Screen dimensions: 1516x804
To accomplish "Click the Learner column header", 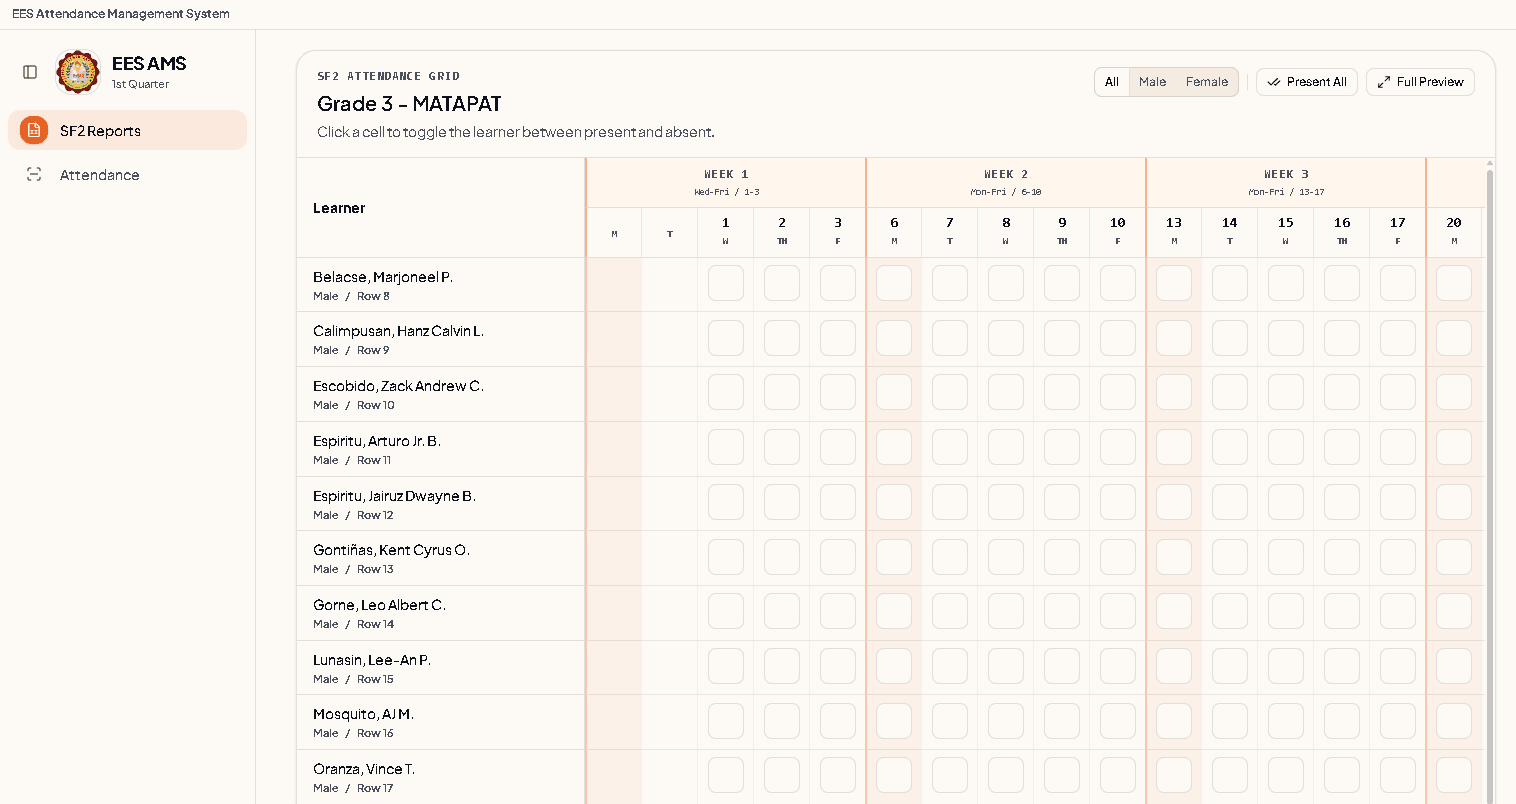I will pyautogui.click(x=441, y=208).
